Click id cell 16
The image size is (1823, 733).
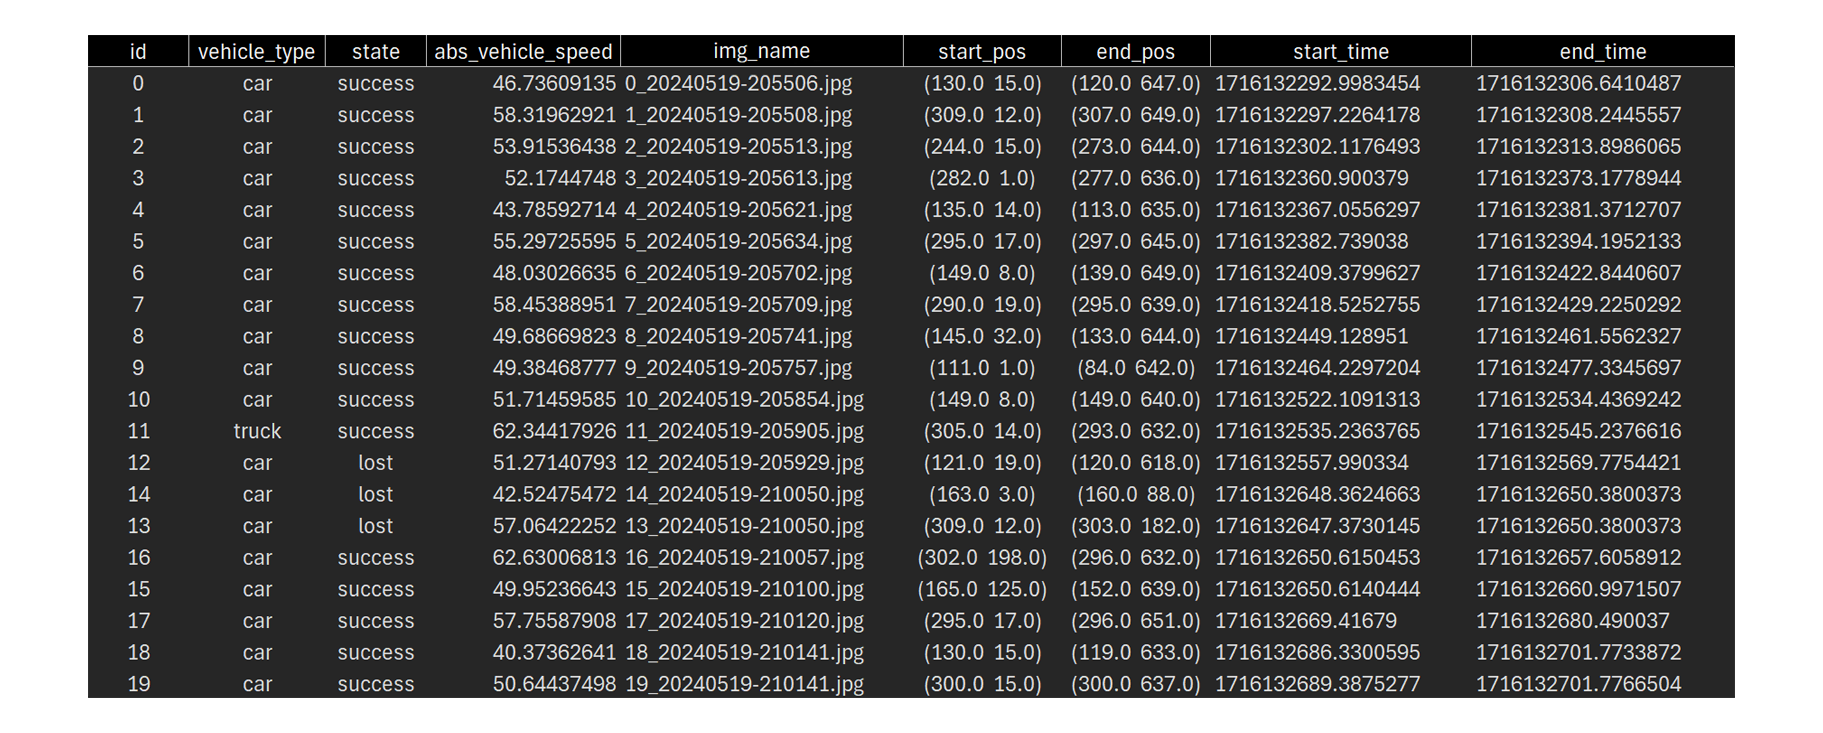pos(138,557)
